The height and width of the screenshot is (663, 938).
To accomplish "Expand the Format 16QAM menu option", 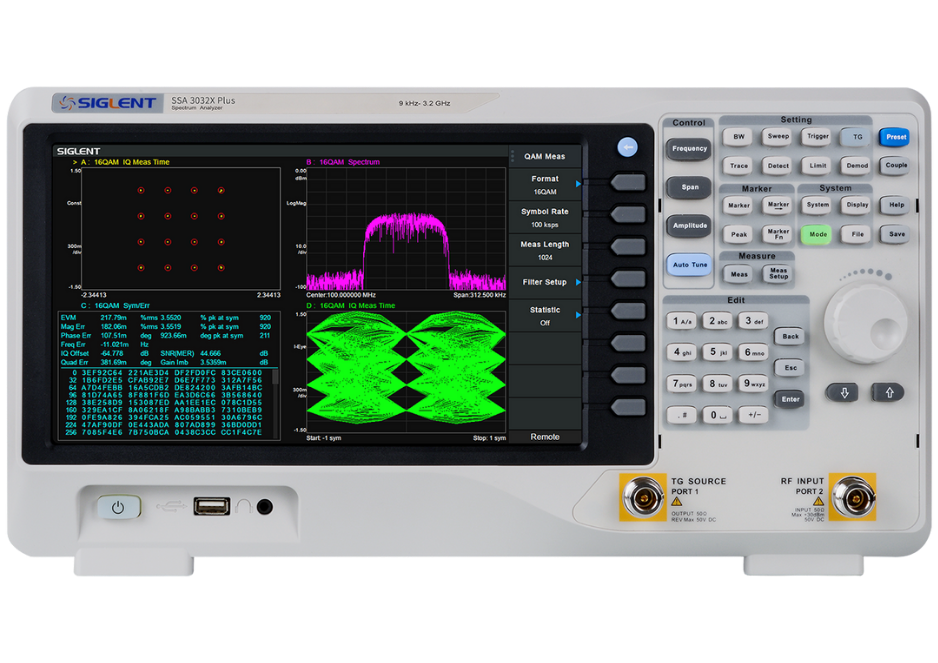I will point(545,184).
